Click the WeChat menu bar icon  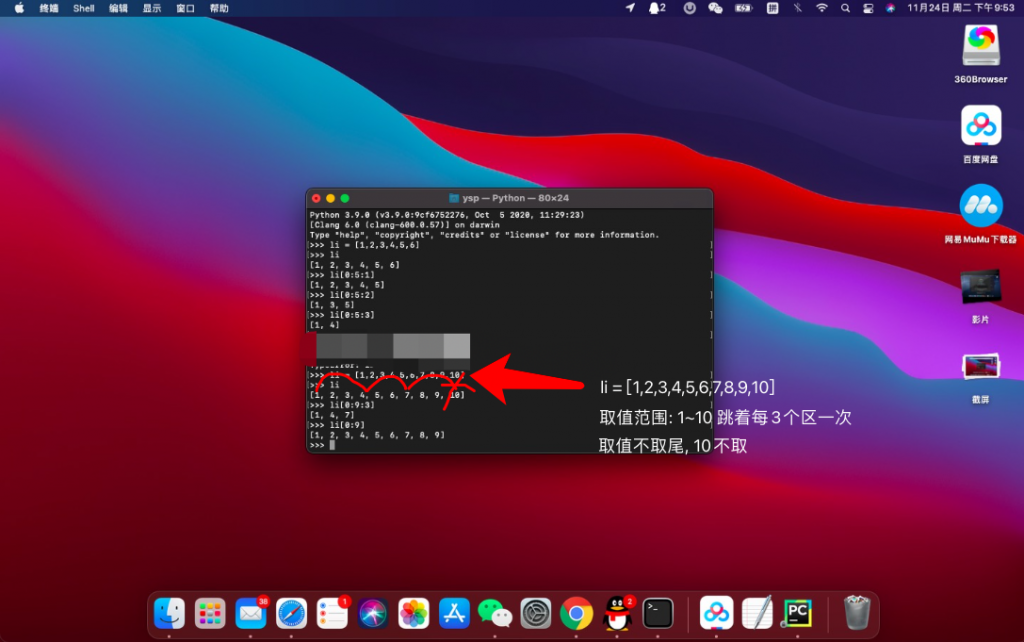[716, 8]
